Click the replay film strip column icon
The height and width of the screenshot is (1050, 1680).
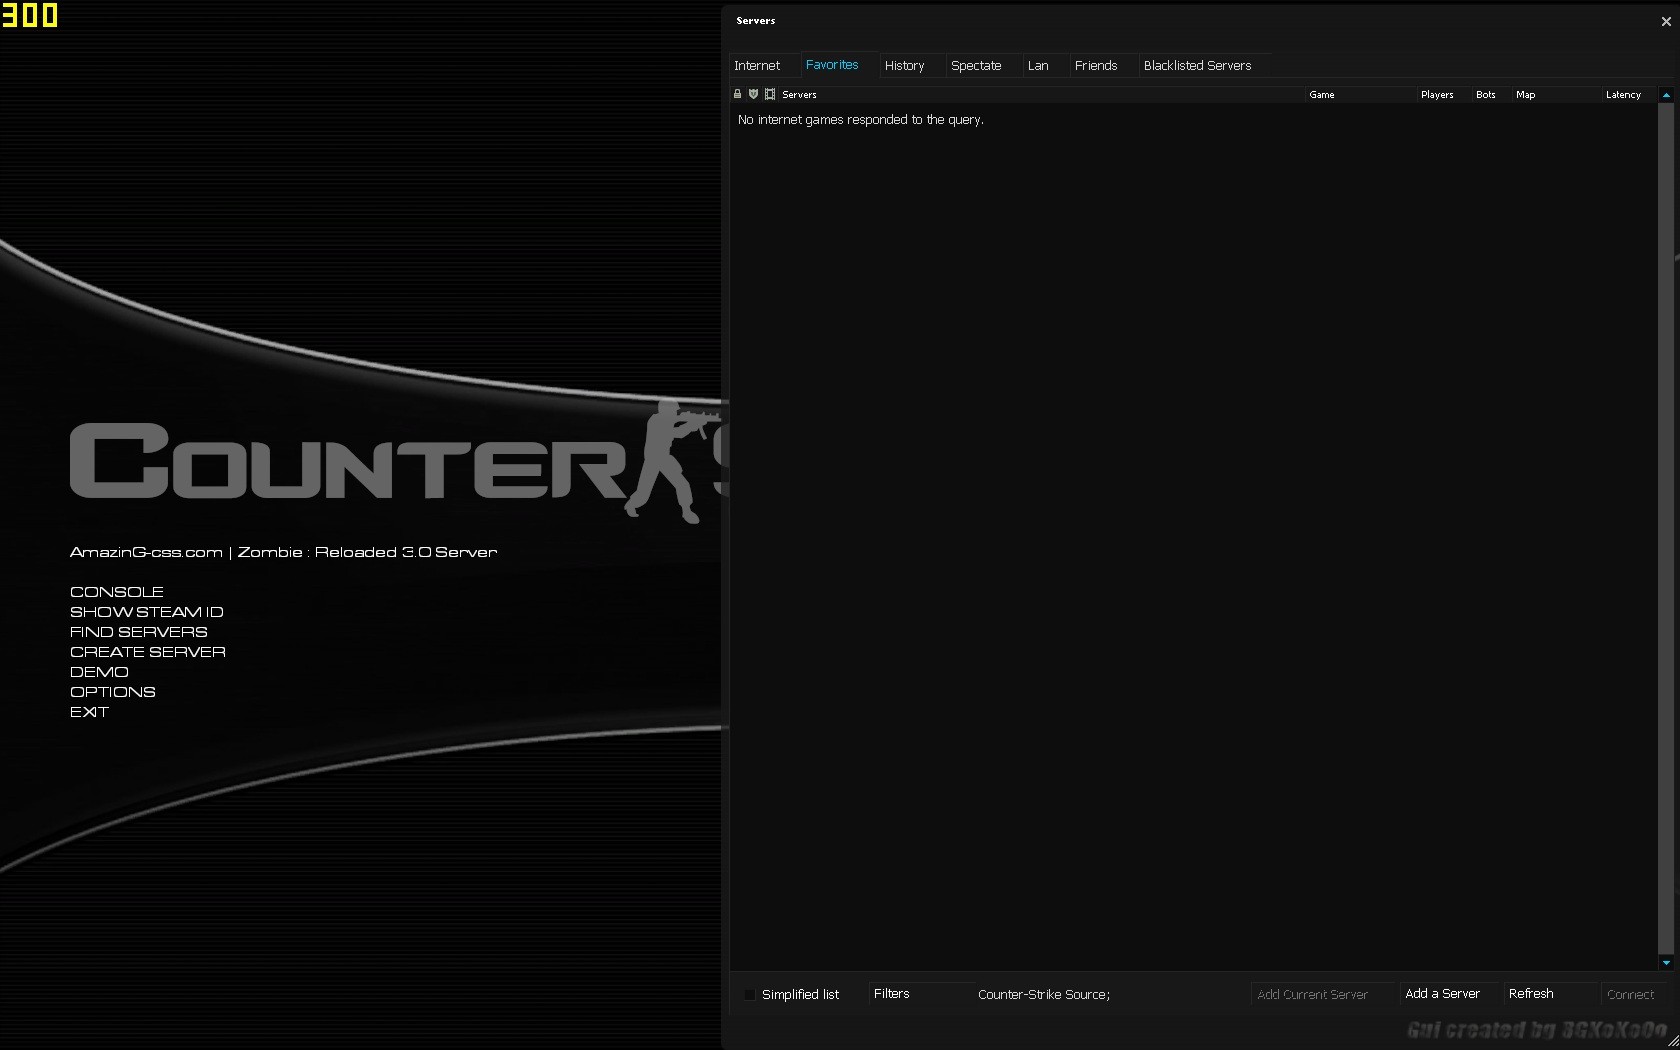(769, 94)
